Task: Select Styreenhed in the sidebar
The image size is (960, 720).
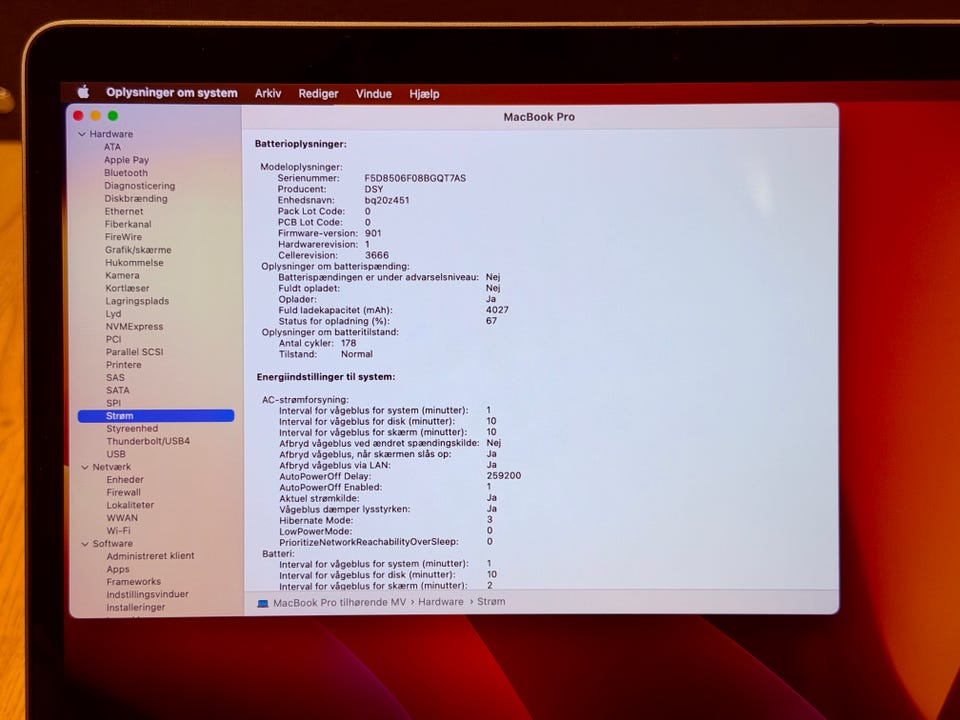Action: point(132,429)
